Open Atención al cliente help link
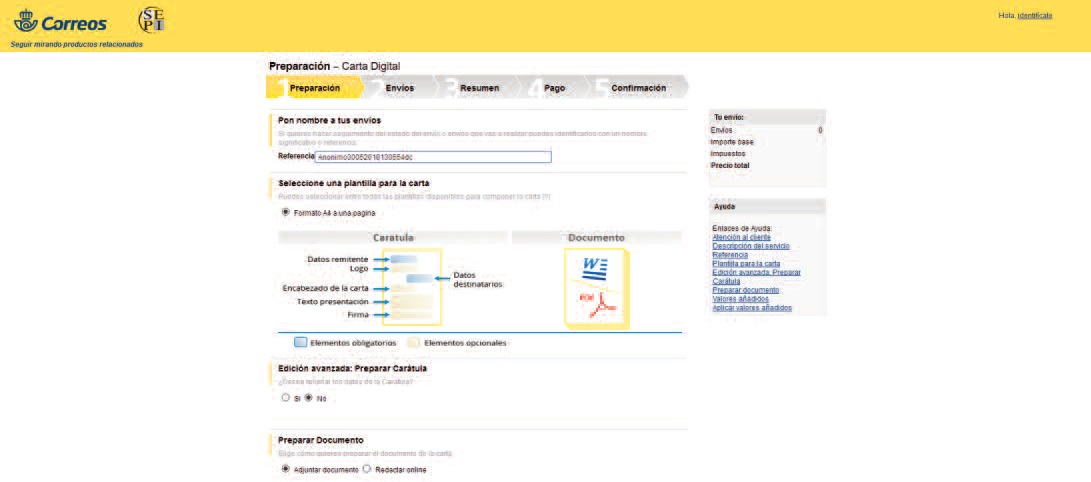Image resolution: width=1091 pixels, height=482 pixels. [x=741, y=237]
